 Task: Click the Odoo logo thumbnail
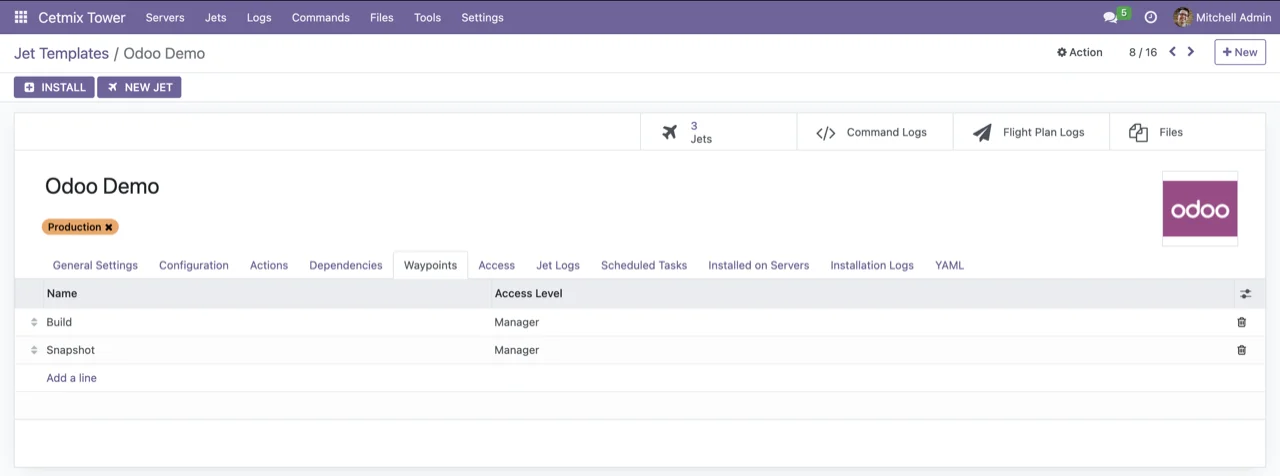coord(1199,209)
